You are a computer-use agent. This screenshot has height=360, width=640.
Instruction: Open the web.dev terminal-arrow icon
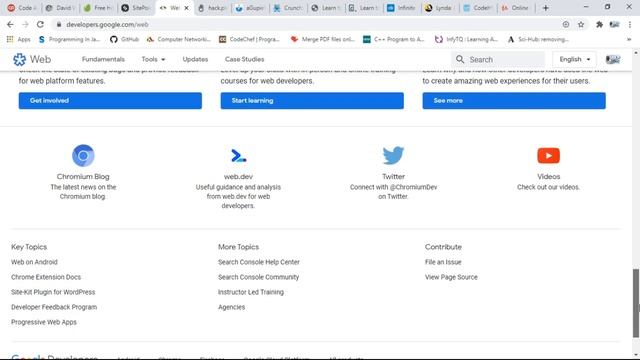coord(238,156)
